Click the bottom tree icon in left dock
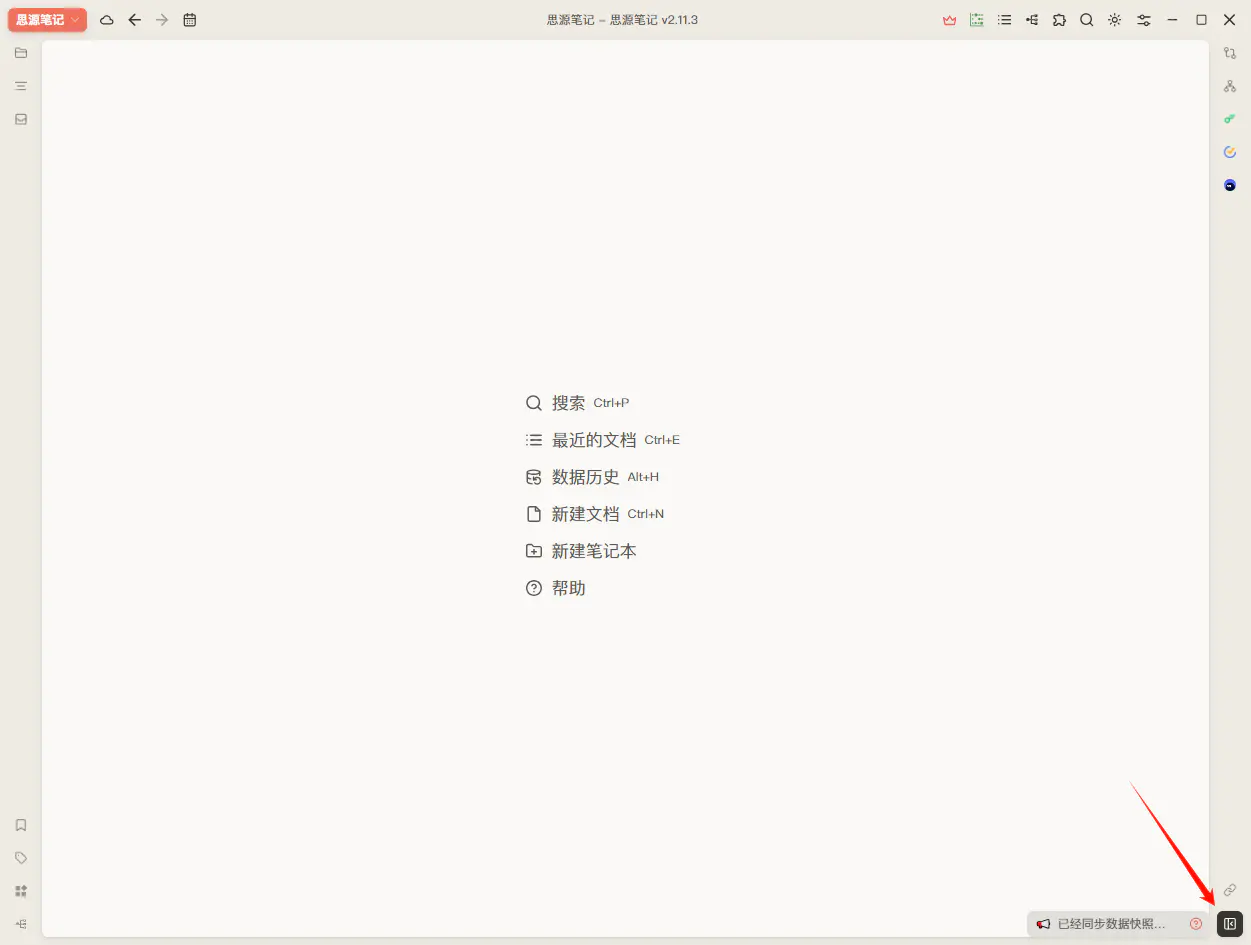 [21, 924]
